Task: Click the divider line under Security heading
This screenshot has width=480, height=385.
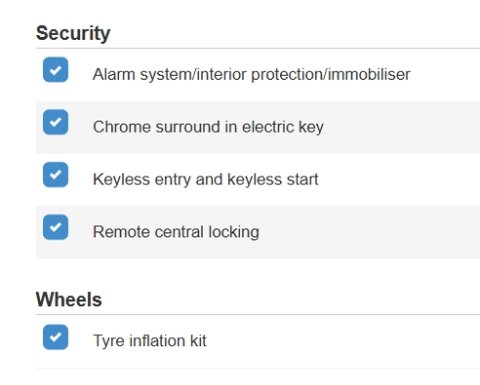Action: (x=258, y=48)
